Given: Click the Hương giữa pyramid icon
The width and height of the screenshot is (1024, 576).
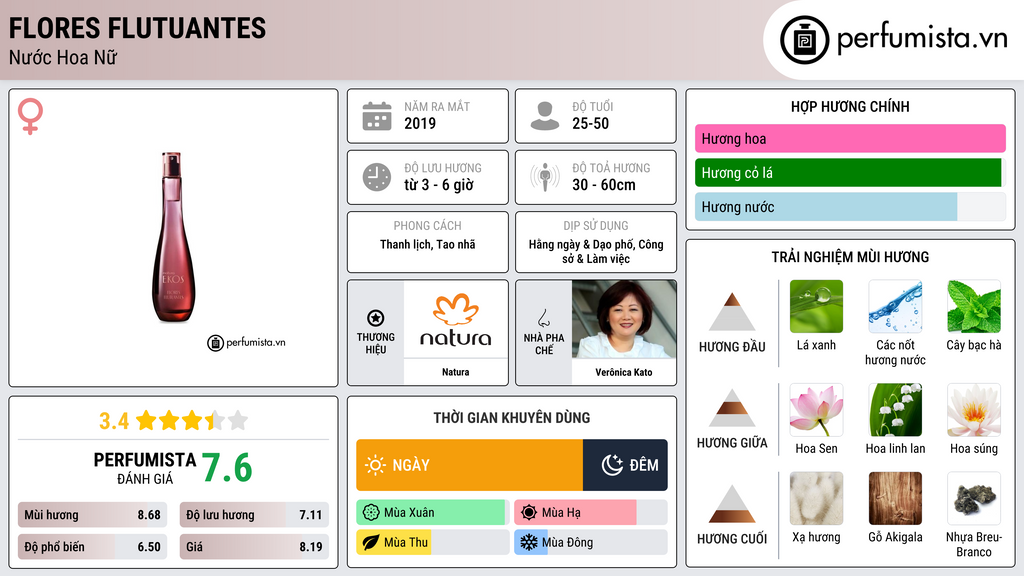Looking at the screenshot, I should [732, 408].
